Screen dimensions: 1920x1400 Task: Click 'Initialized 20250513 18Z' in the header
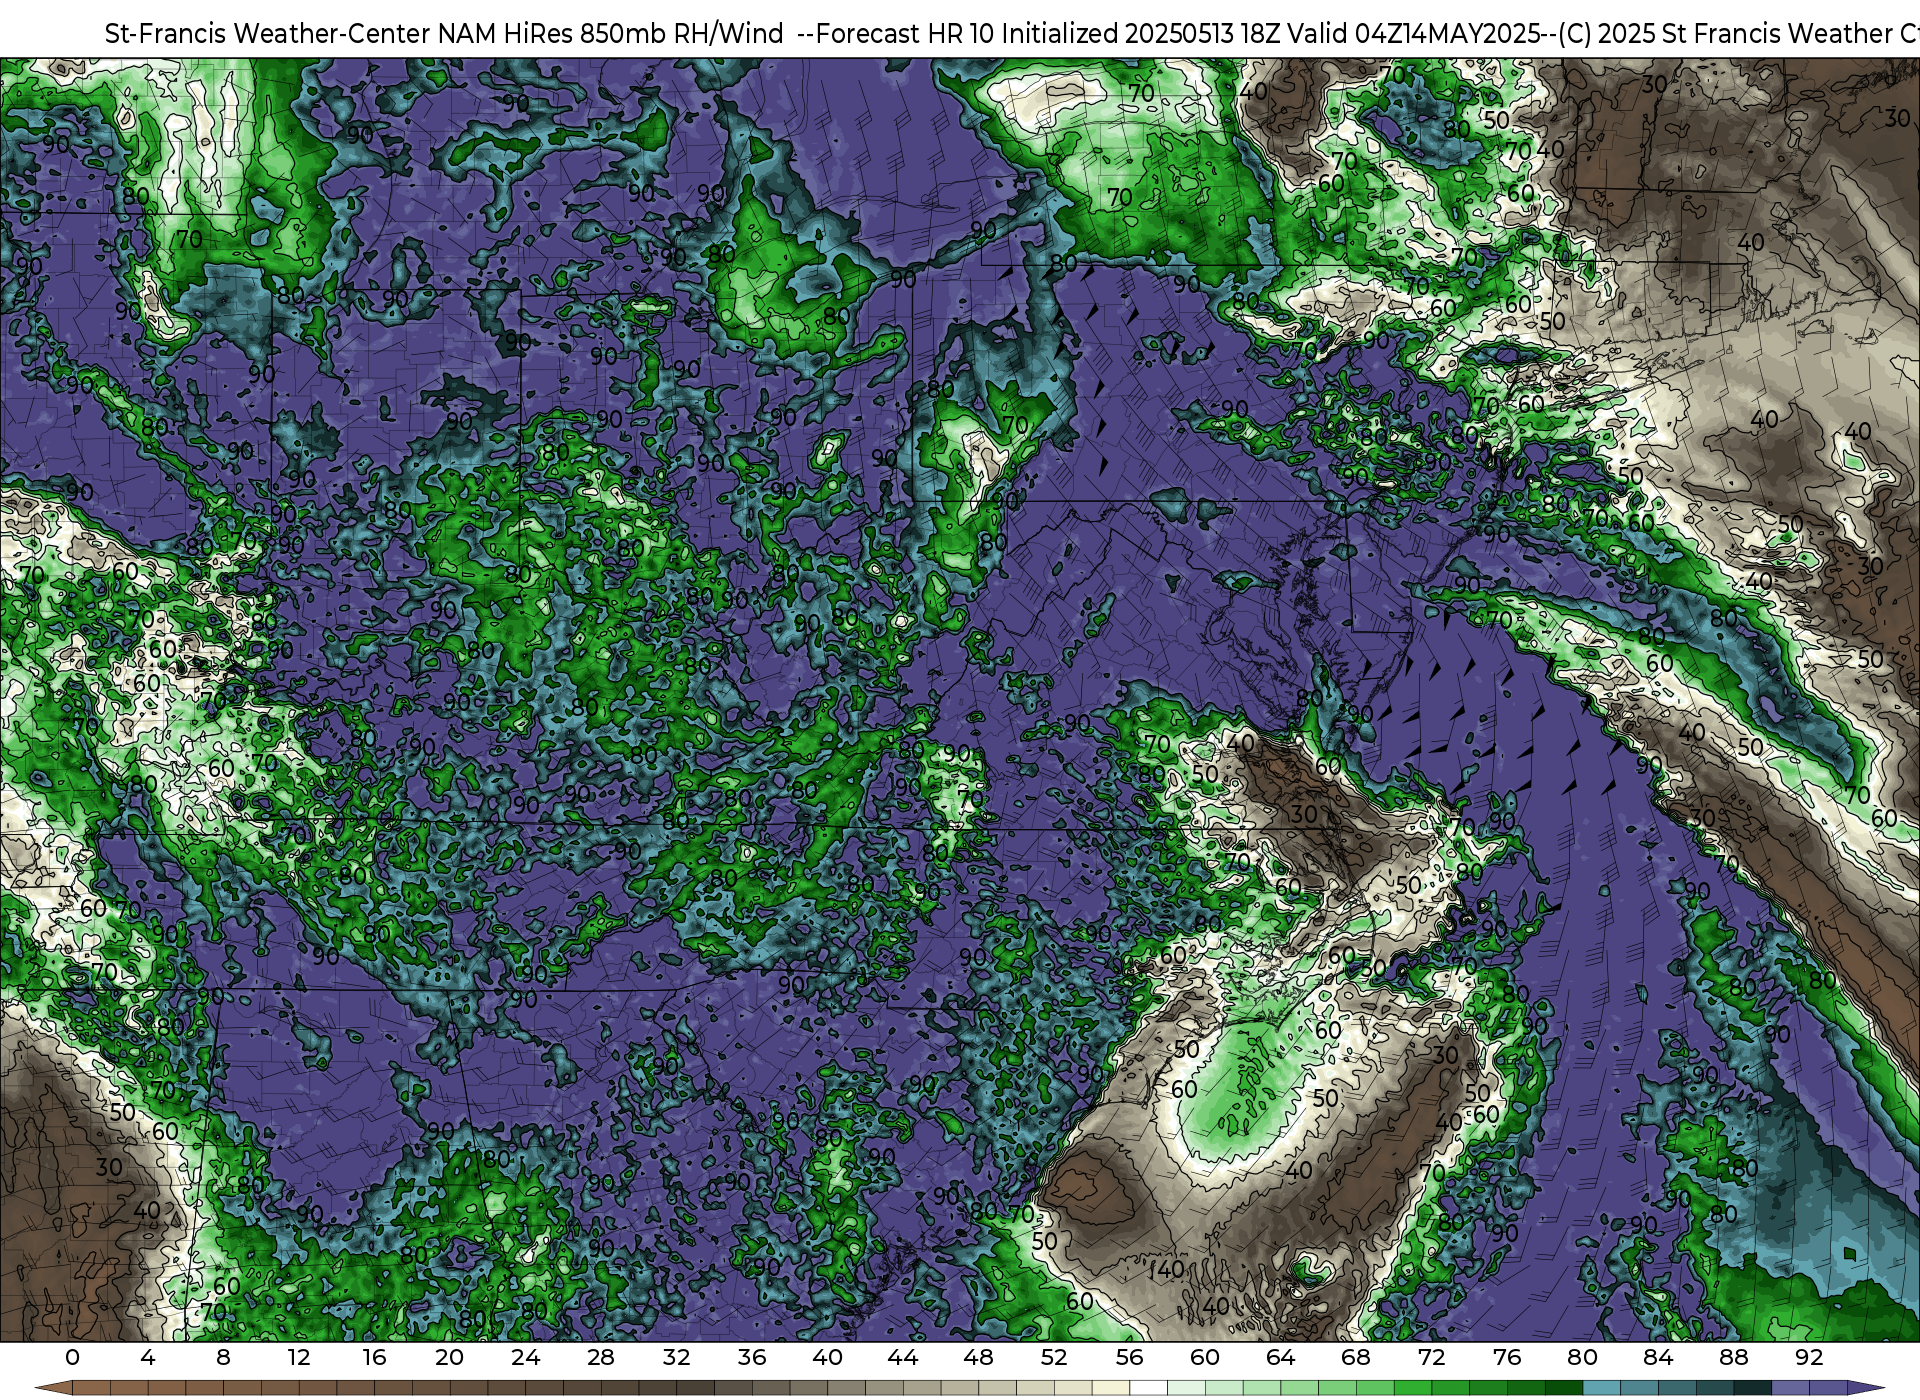tap(1141, 34)
